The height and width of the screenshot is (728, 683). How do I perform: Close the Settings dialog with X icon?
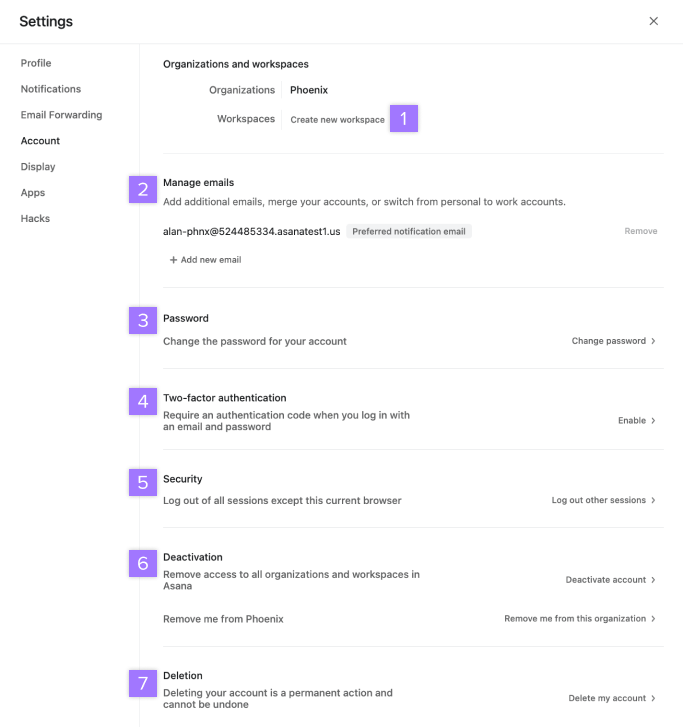pos(653,21)
